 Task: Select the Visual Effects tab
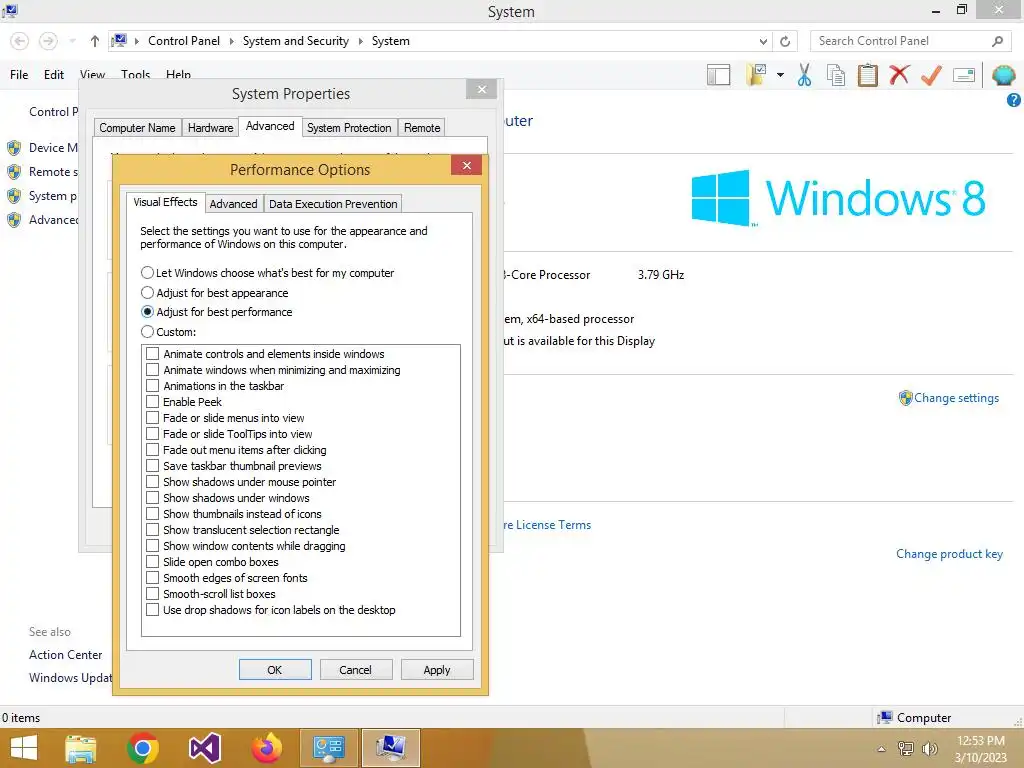[x=165, y=202]
